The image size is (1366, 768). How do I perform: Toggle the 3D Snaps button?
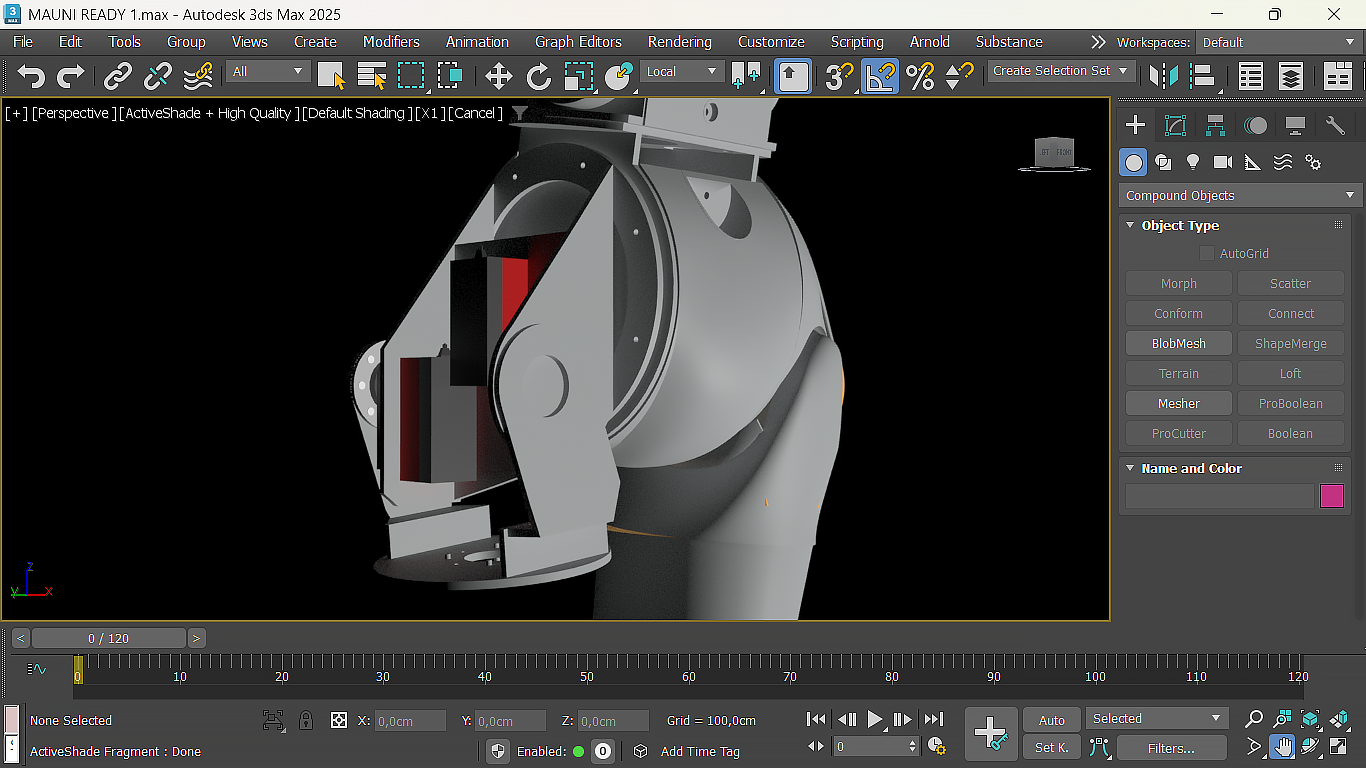[840, 76]
